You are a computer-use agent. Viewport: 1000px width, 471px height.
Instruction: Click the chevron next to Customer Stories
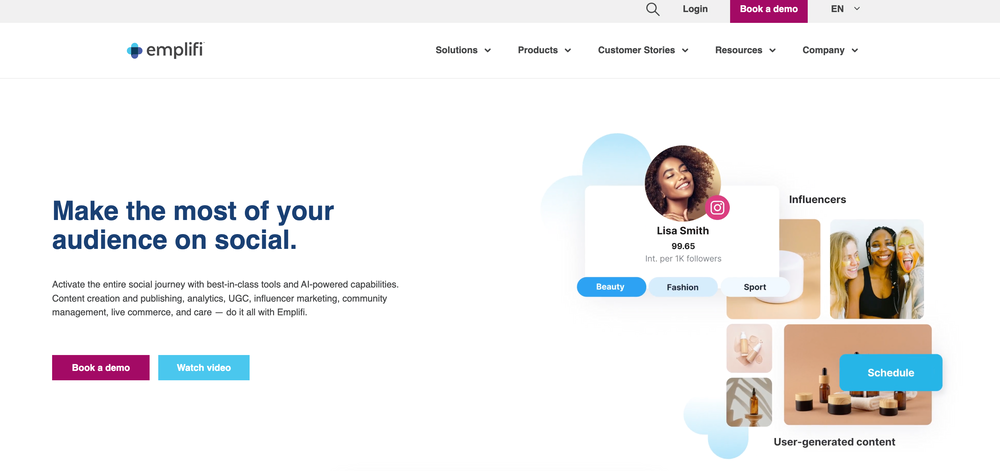685,50
